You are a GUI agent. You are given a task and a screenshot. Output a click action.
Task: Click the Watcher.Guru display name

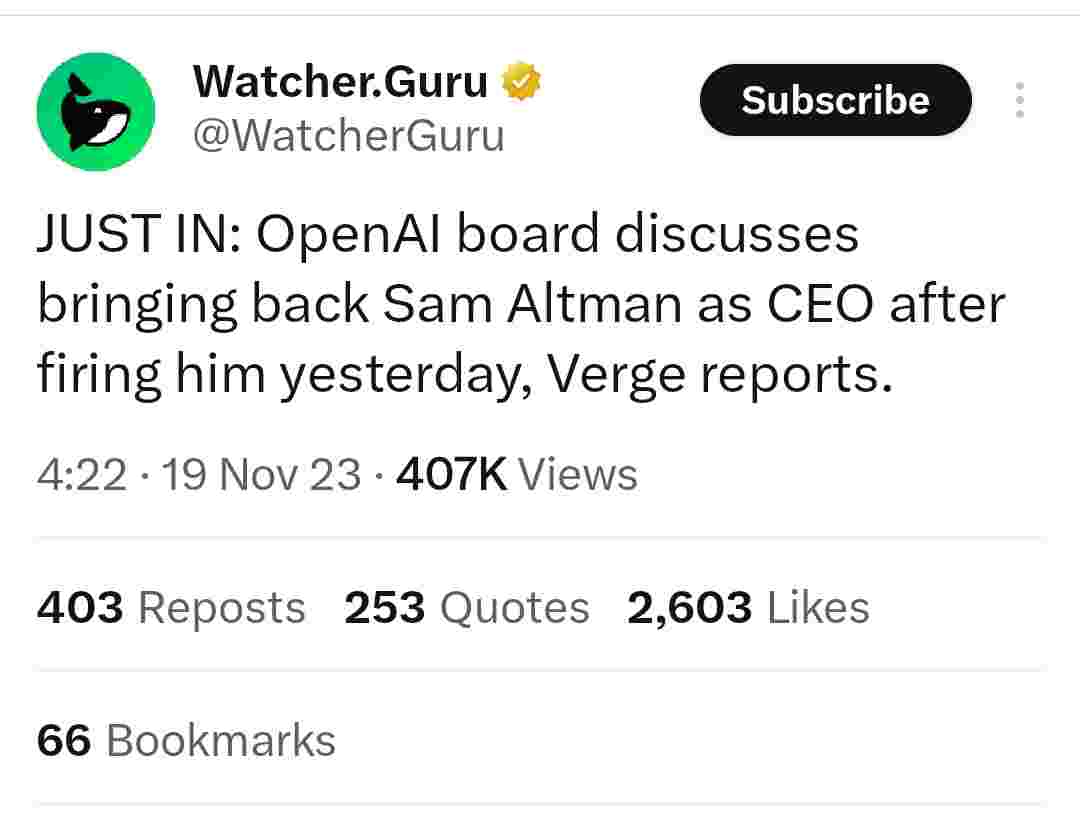[340, 82]
